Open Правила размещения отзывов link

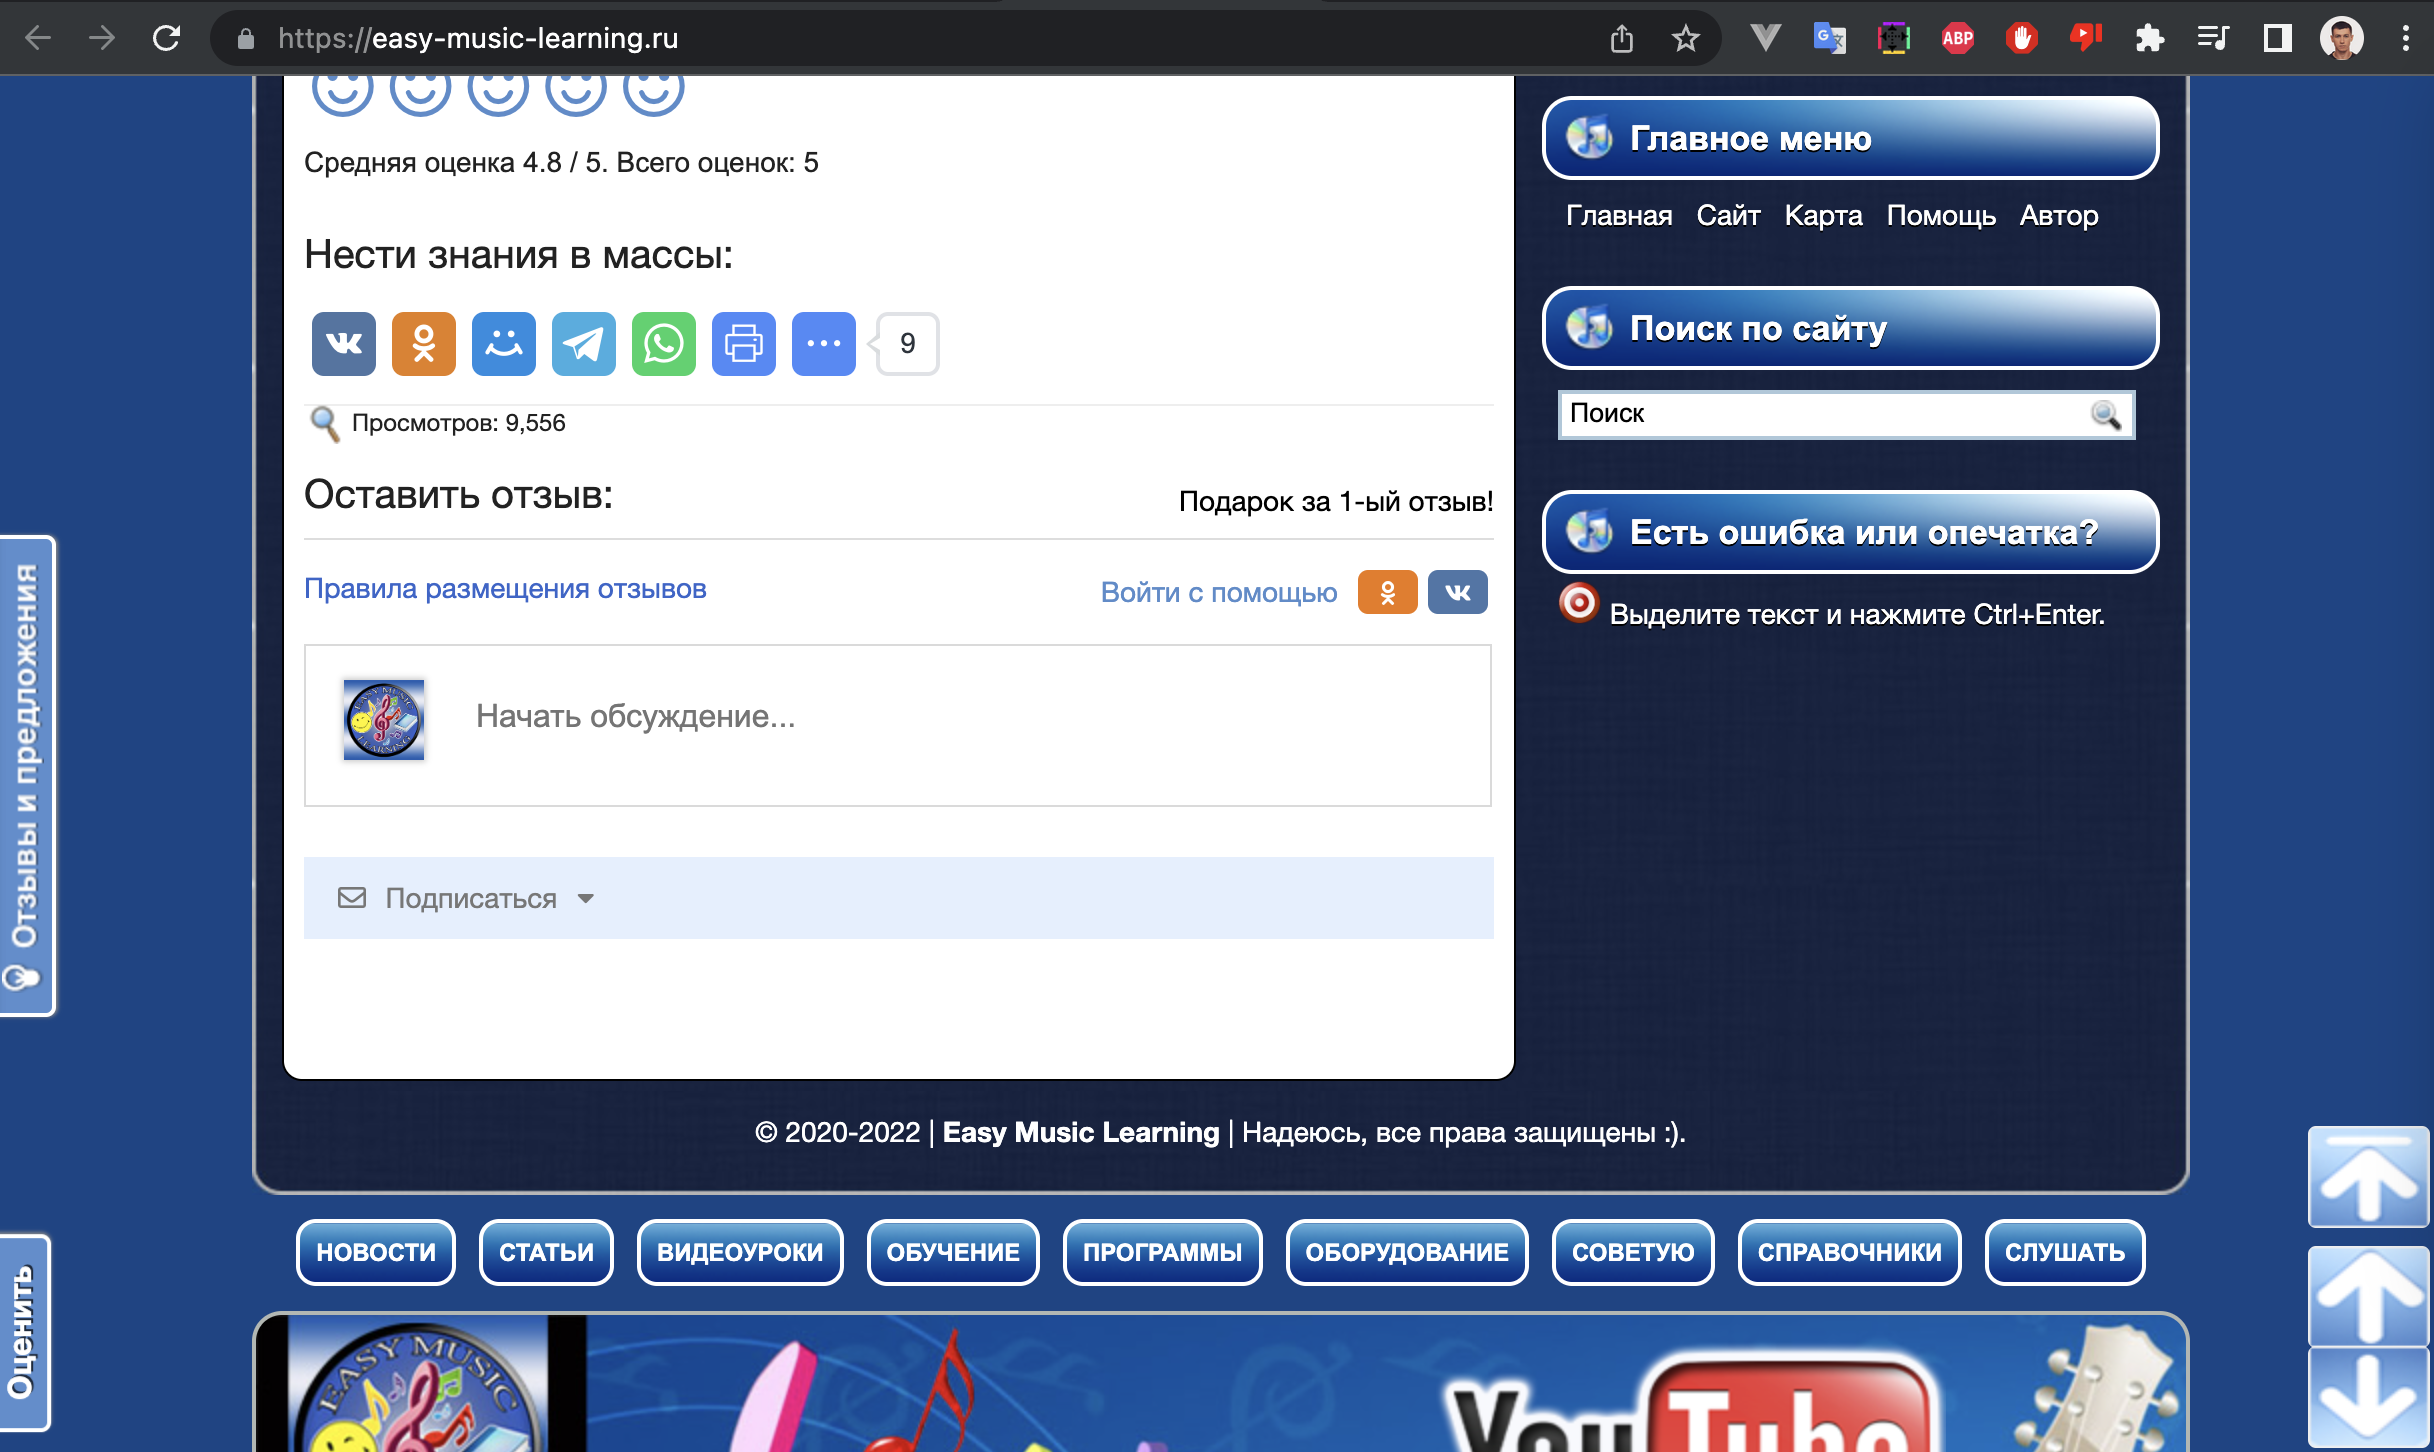click(x=505, y=589)
